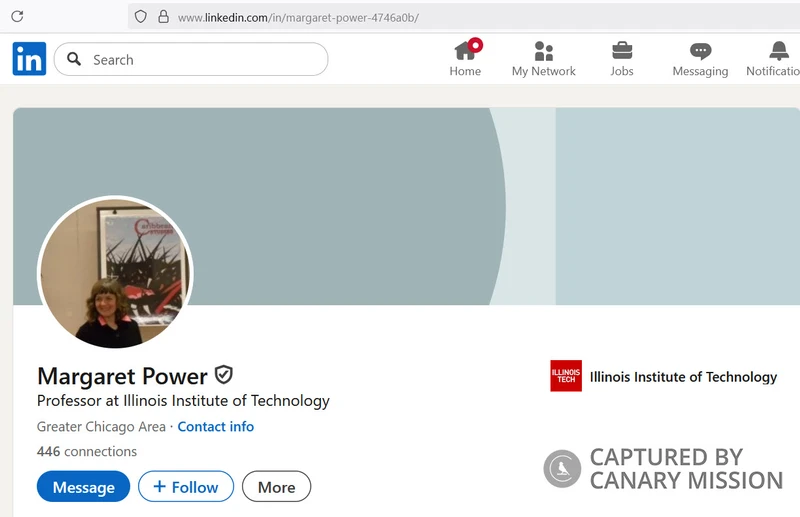Image resolution: width=800 pixels, height=517 pixels.
Task: Open the shield tracking protection icon
Action: [141, 17]
